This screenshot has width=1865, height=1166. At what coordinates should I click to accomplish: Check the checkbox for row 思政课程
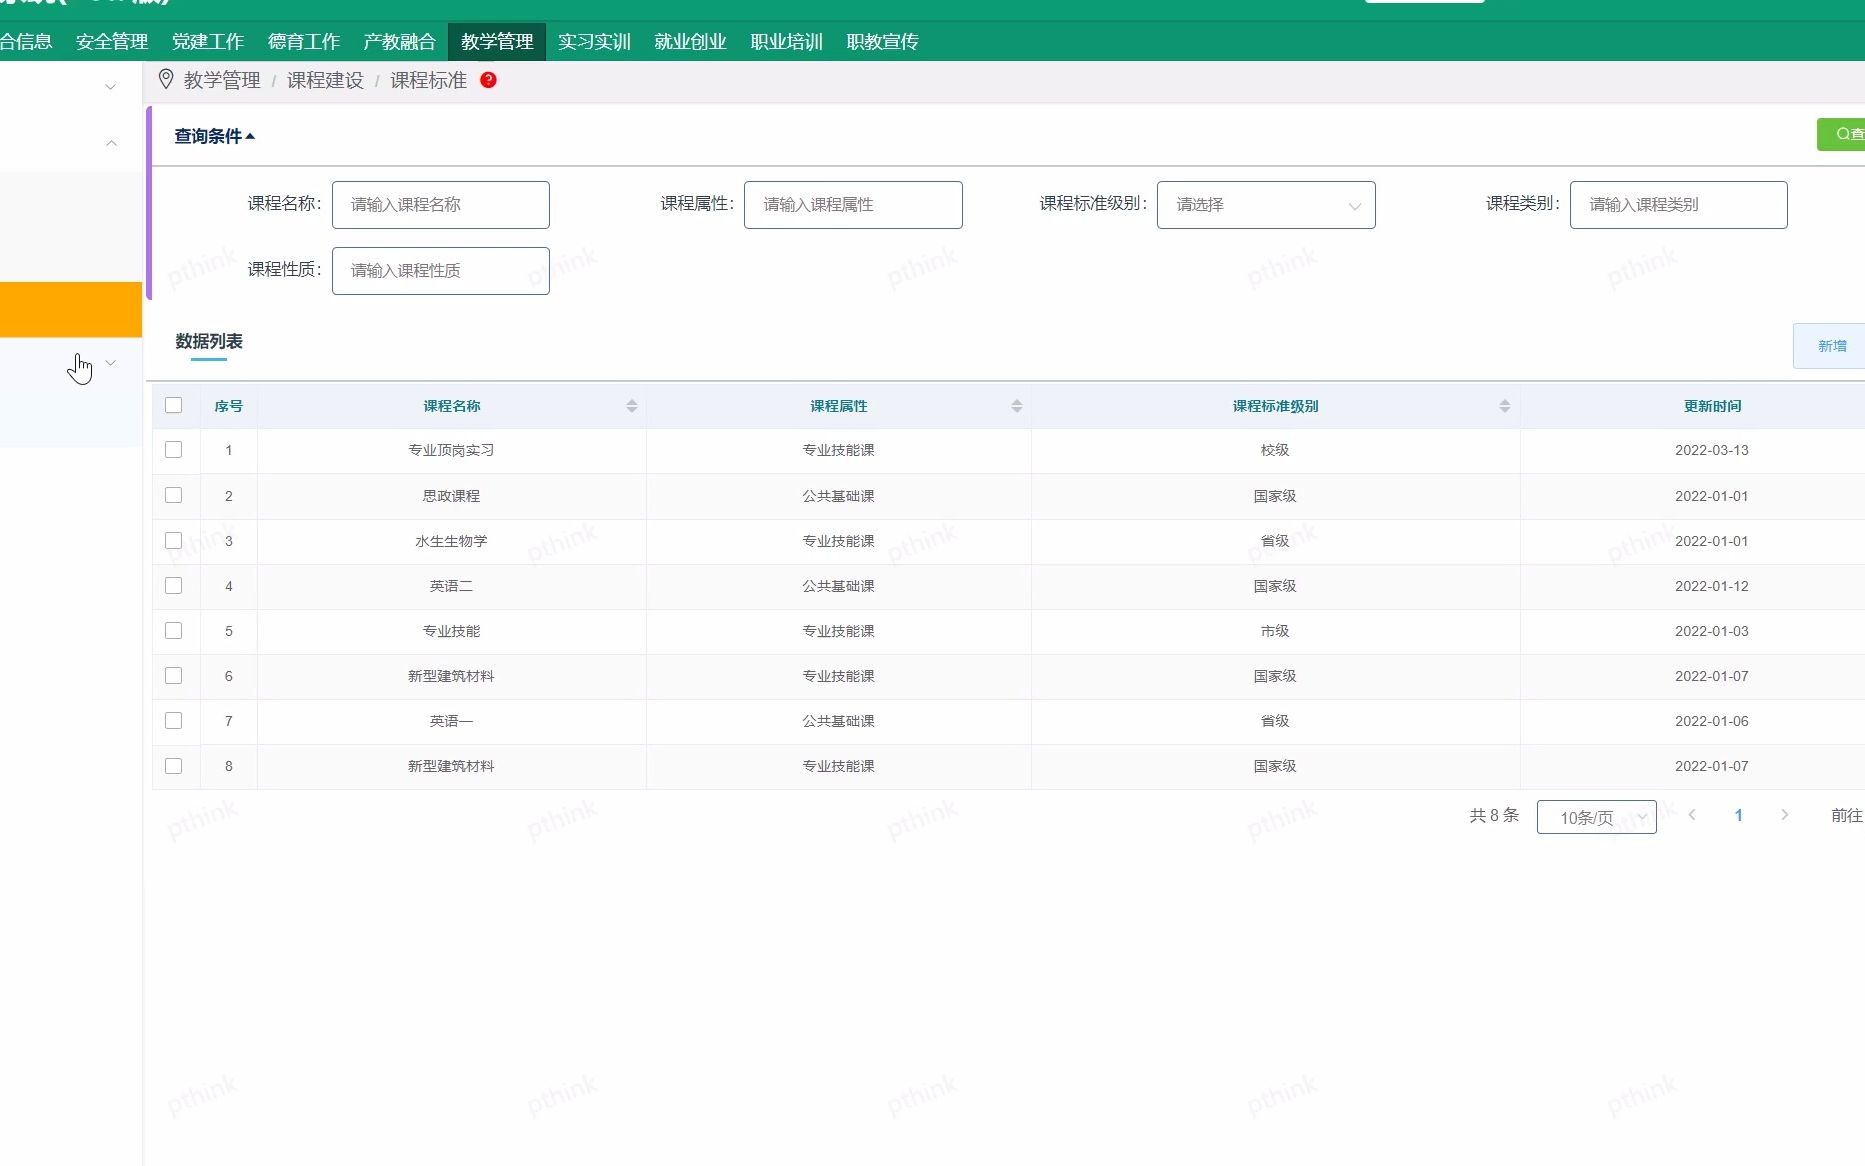[x=175, y=495]
